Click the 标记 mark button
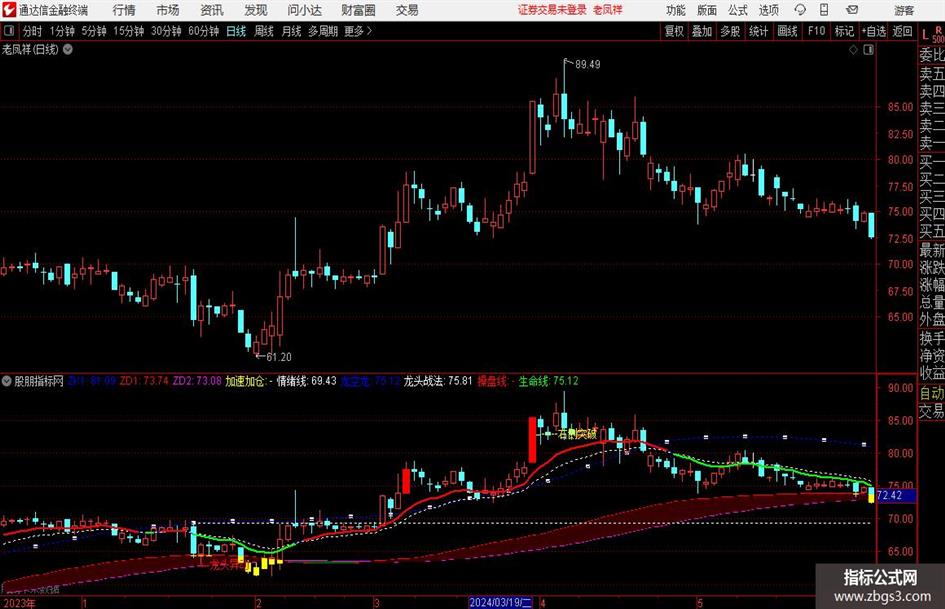 click(844, 31)
